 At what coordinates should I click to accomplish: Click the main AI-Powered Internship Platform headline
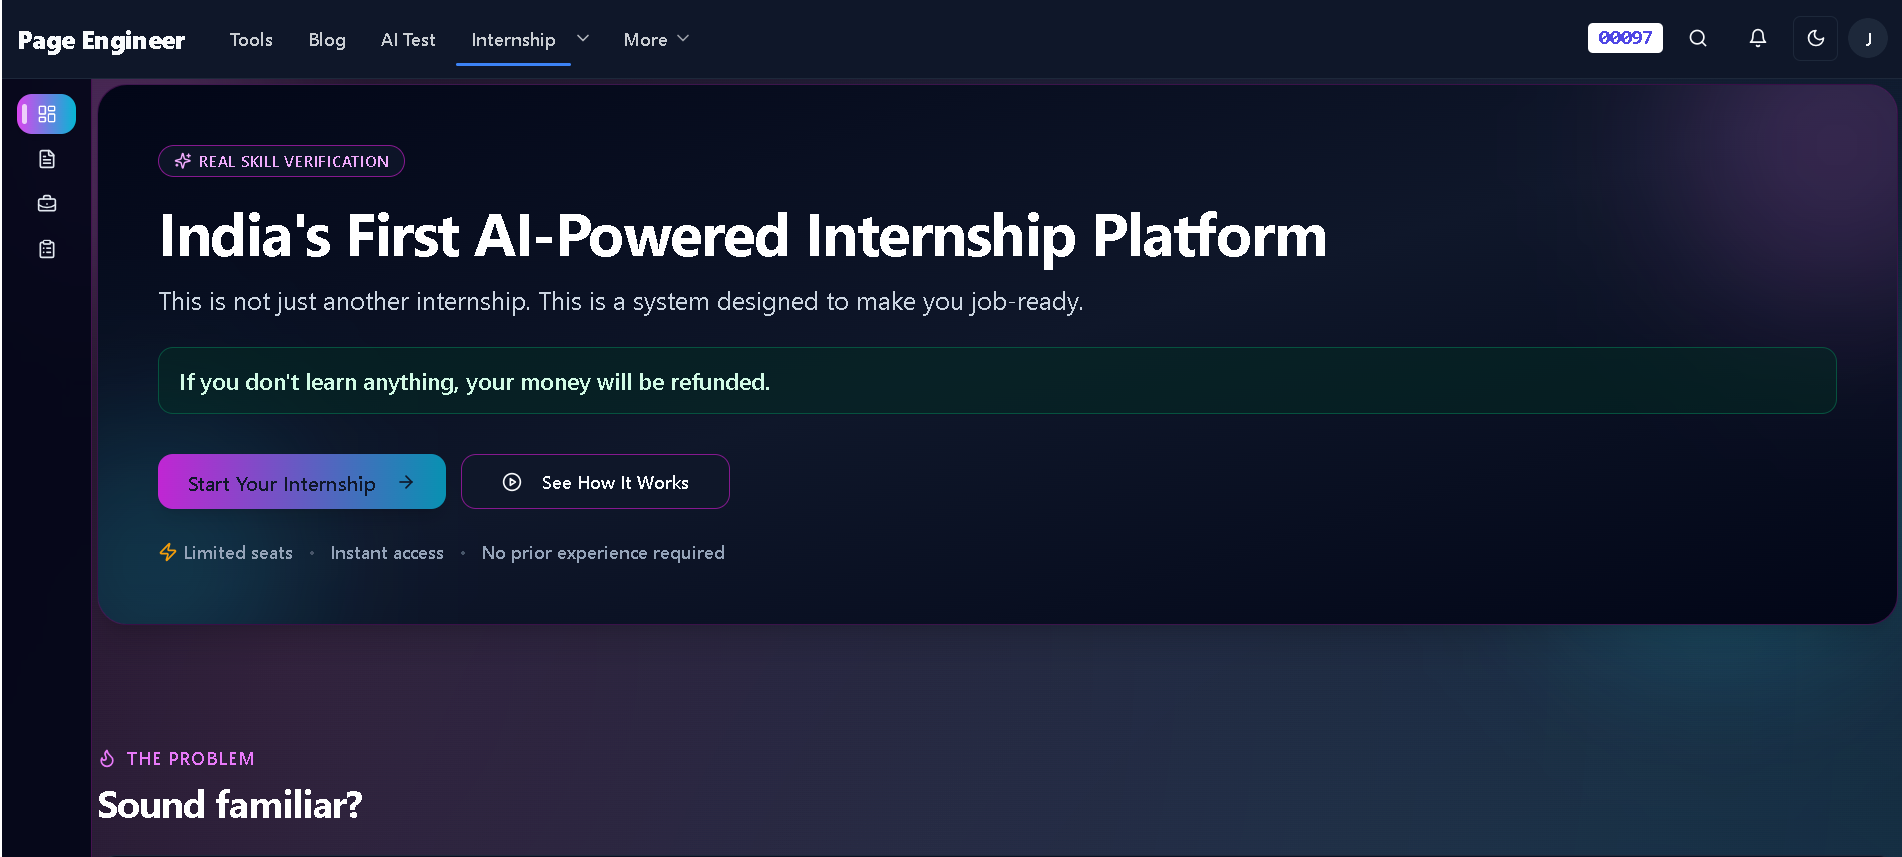tap(743, 237)
